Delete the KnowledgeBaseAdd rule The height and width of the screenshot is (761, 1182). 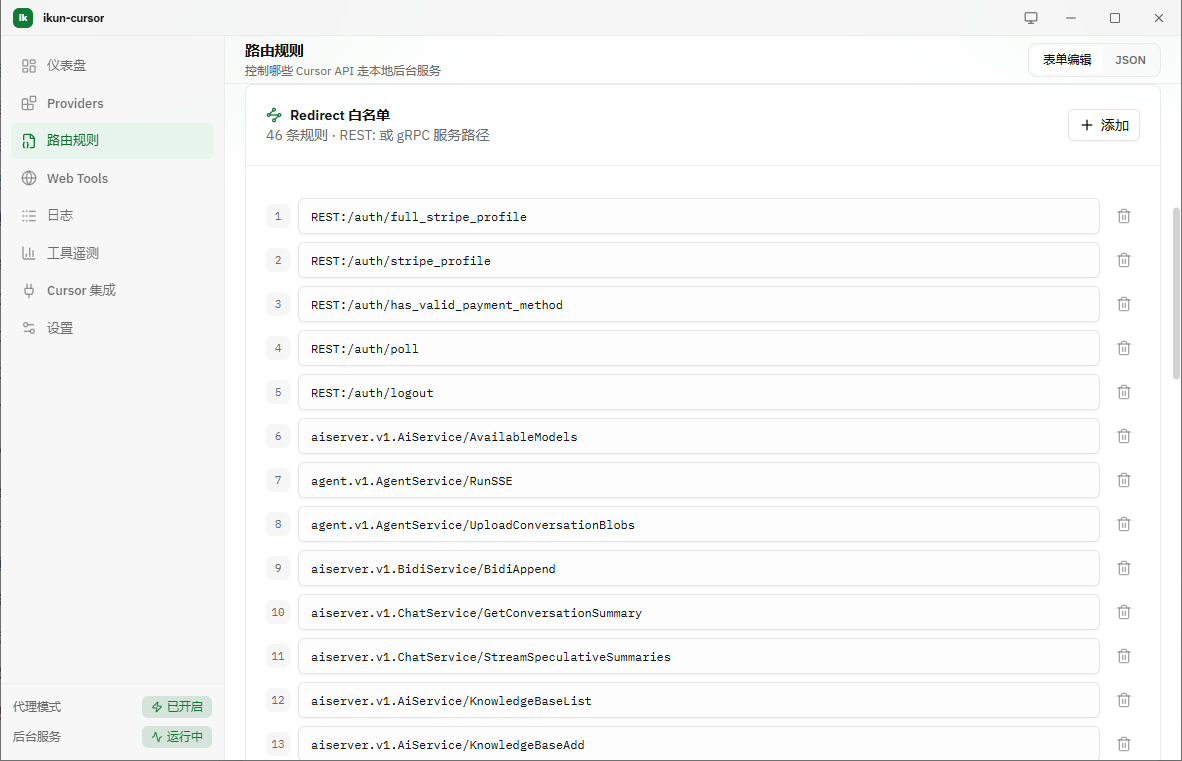coord(1123,744)
